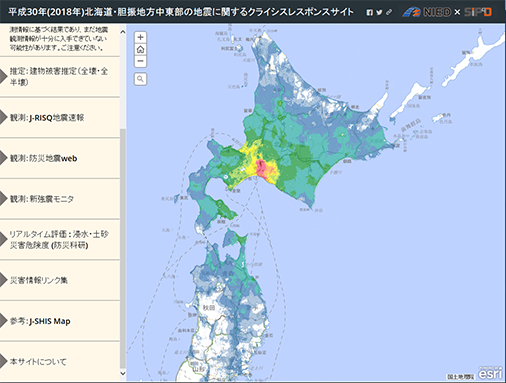This screenshot has width=506, height=383.
Task: Expand the 観測:防災地震web section
Action: 60,158
